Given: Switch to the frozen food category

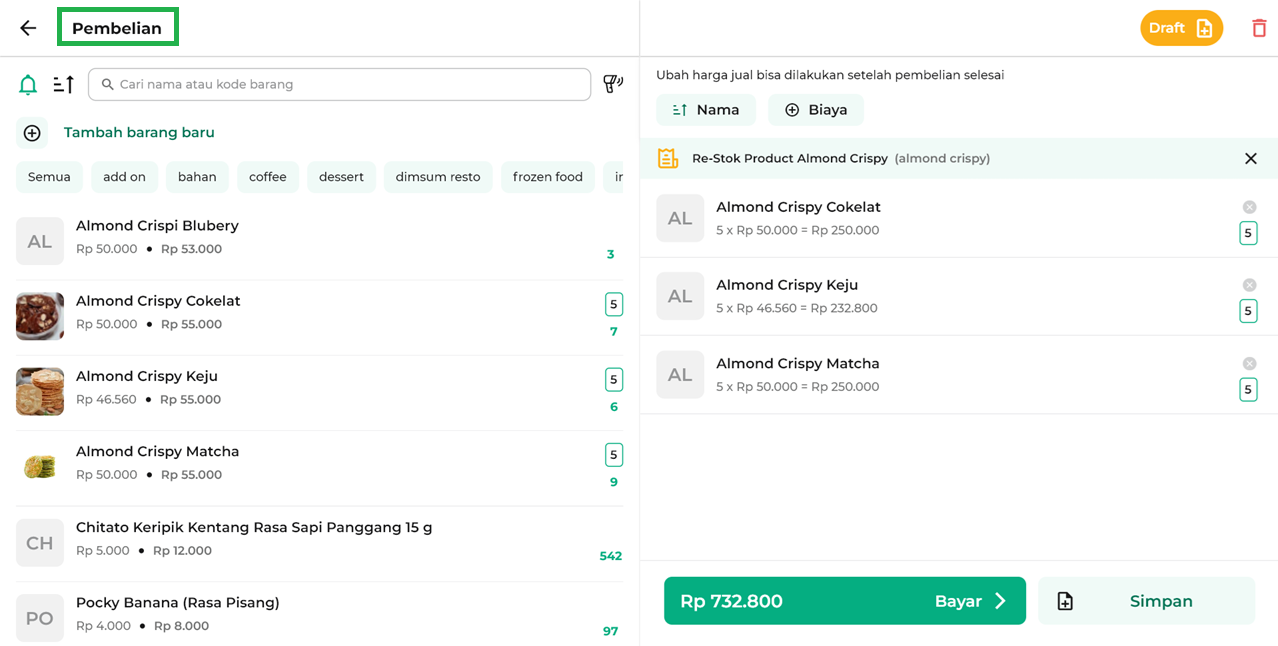Looking at the screenshot, I should coord(547,177).
